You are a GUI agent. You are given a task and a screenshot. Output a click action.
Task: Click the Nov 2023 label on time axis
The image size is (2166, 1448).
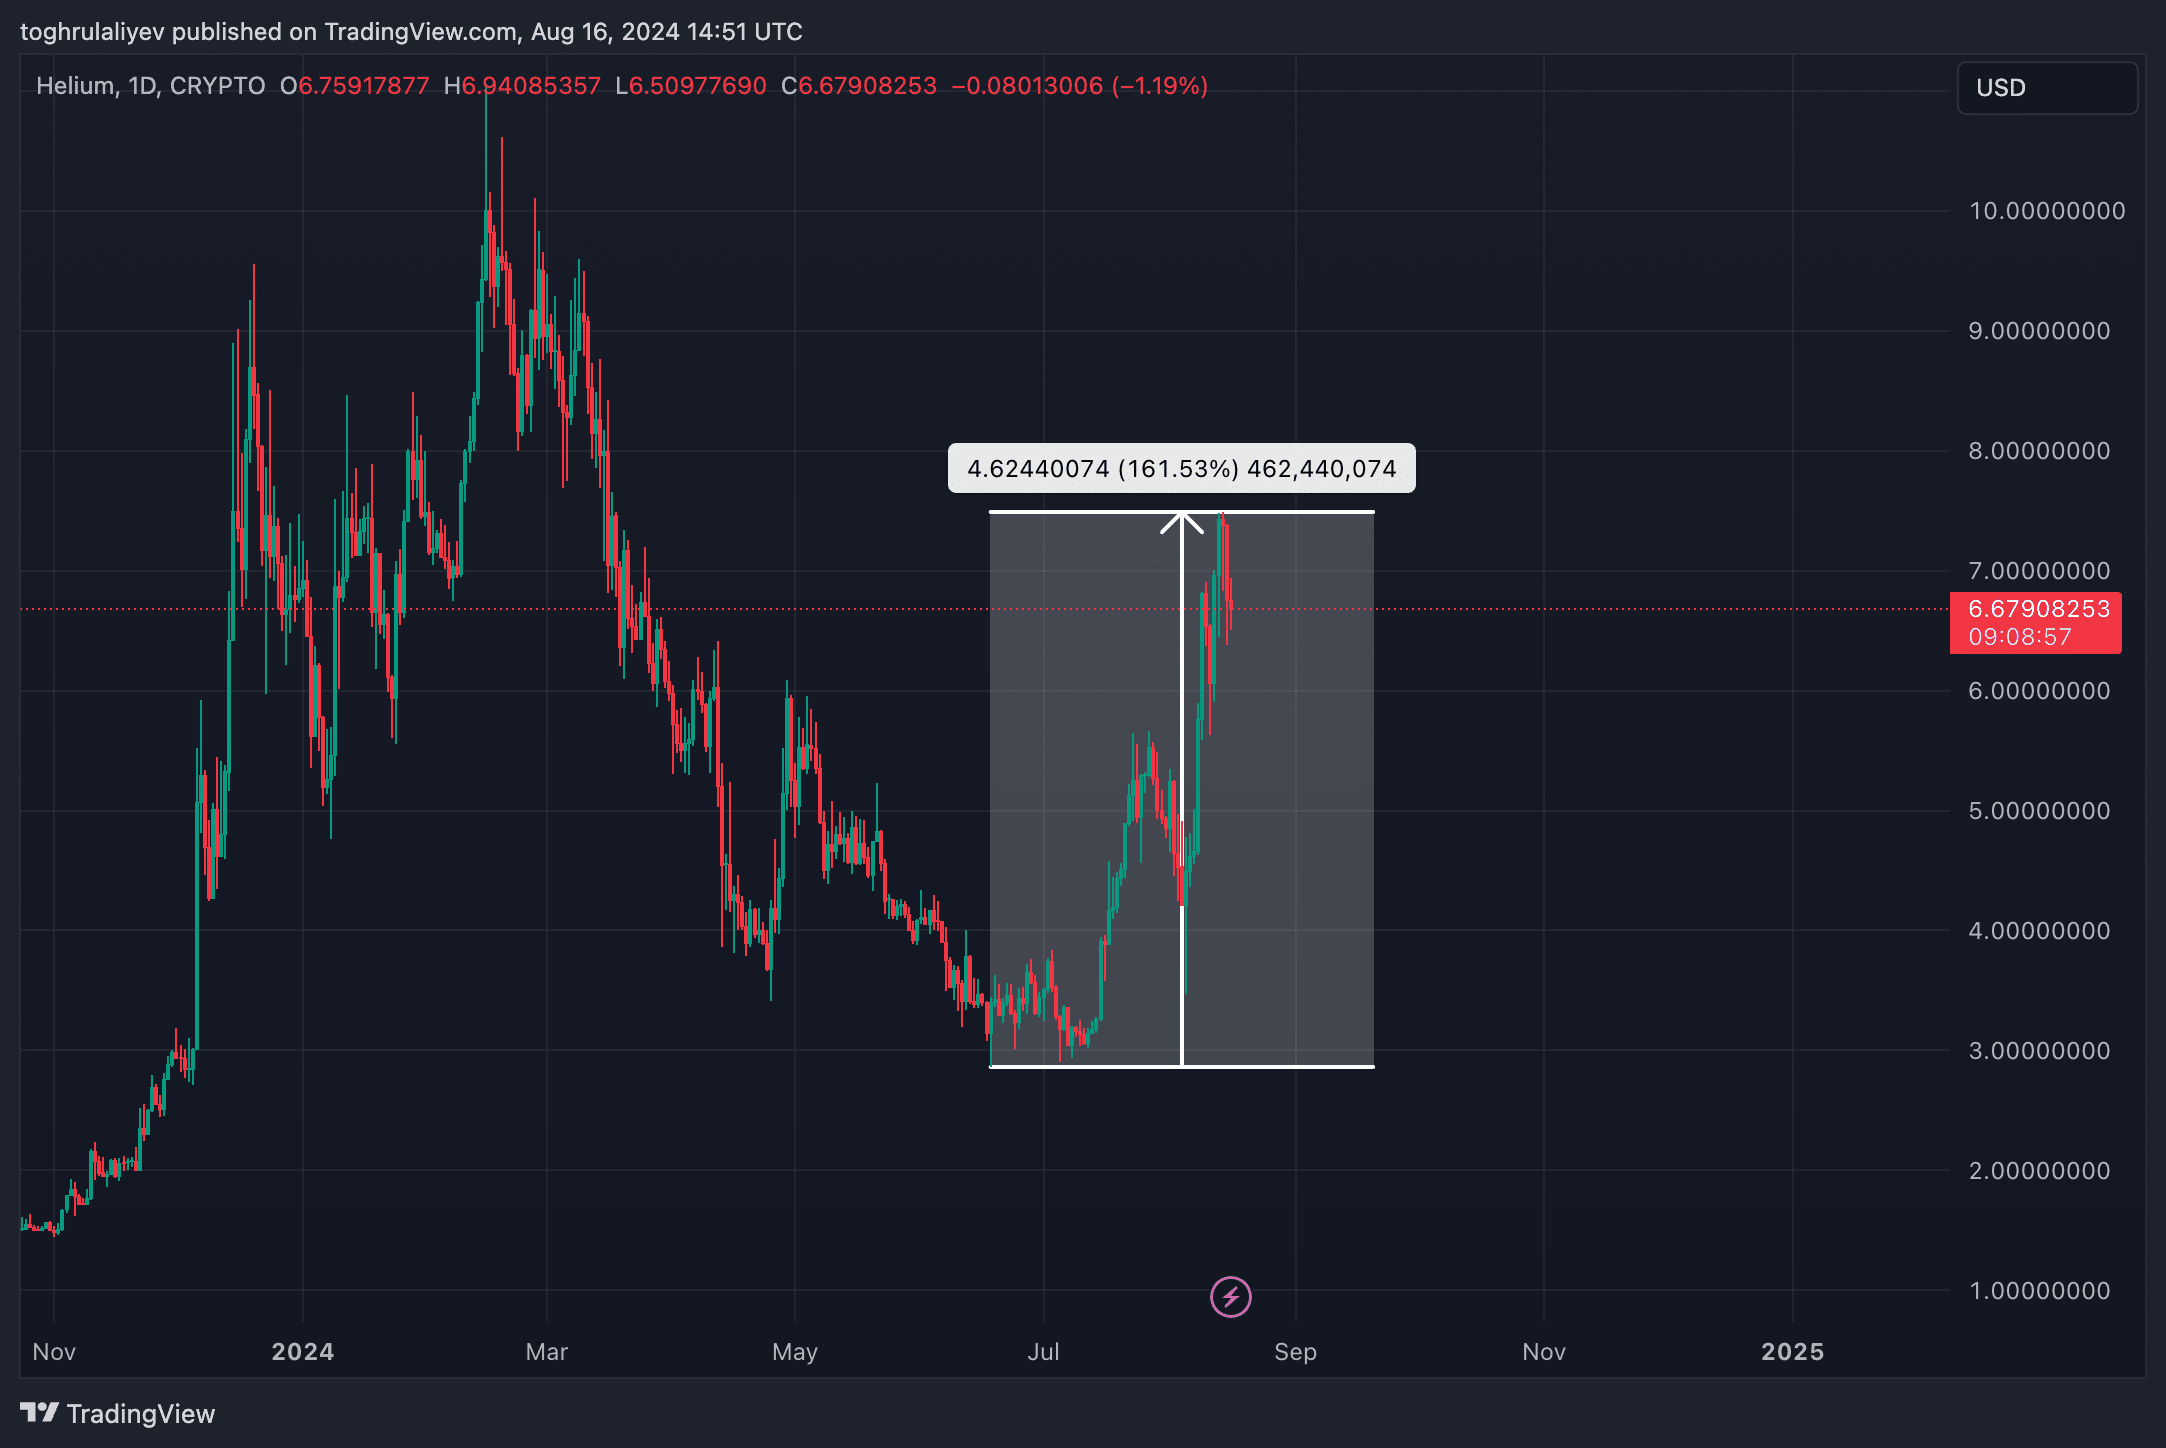[x=54, y=1352]
